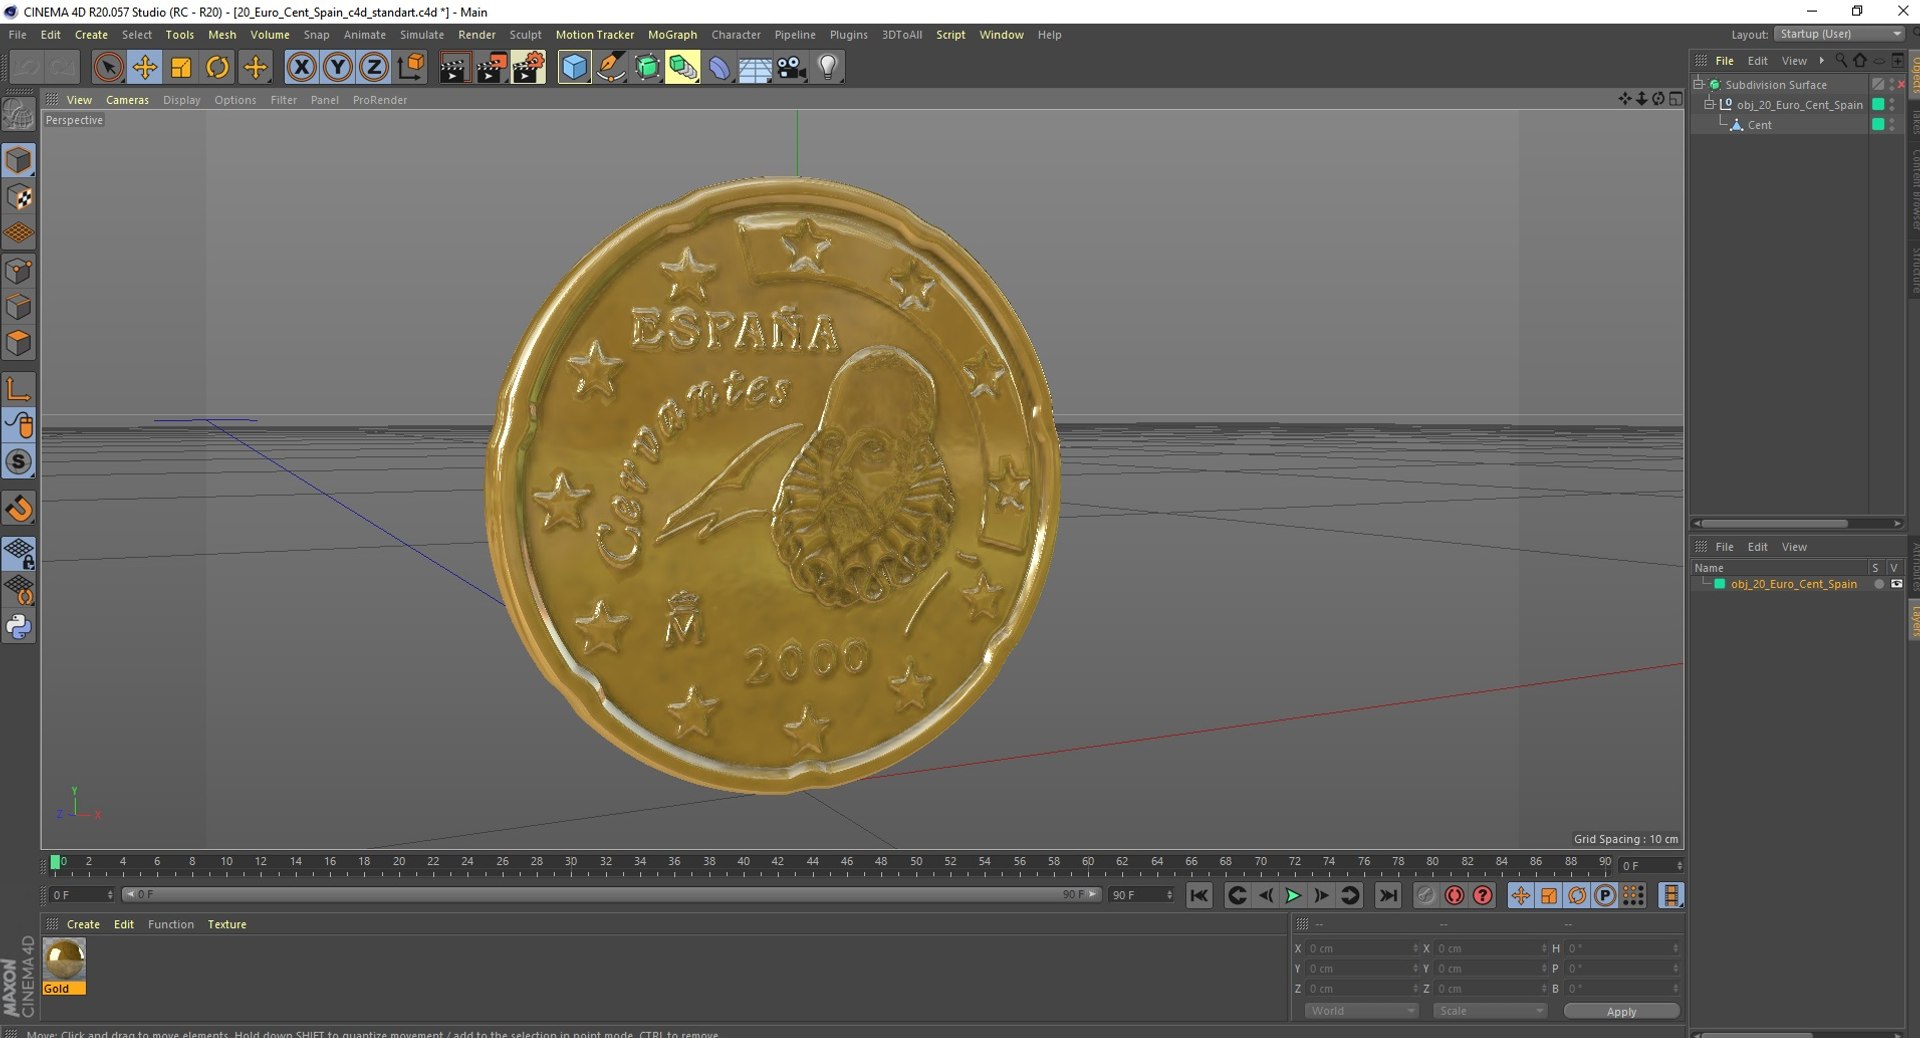Viewport: 1920px width, 1038px height.
Task: Click the timeline range slider bar
Action: (x=612, y=895)
